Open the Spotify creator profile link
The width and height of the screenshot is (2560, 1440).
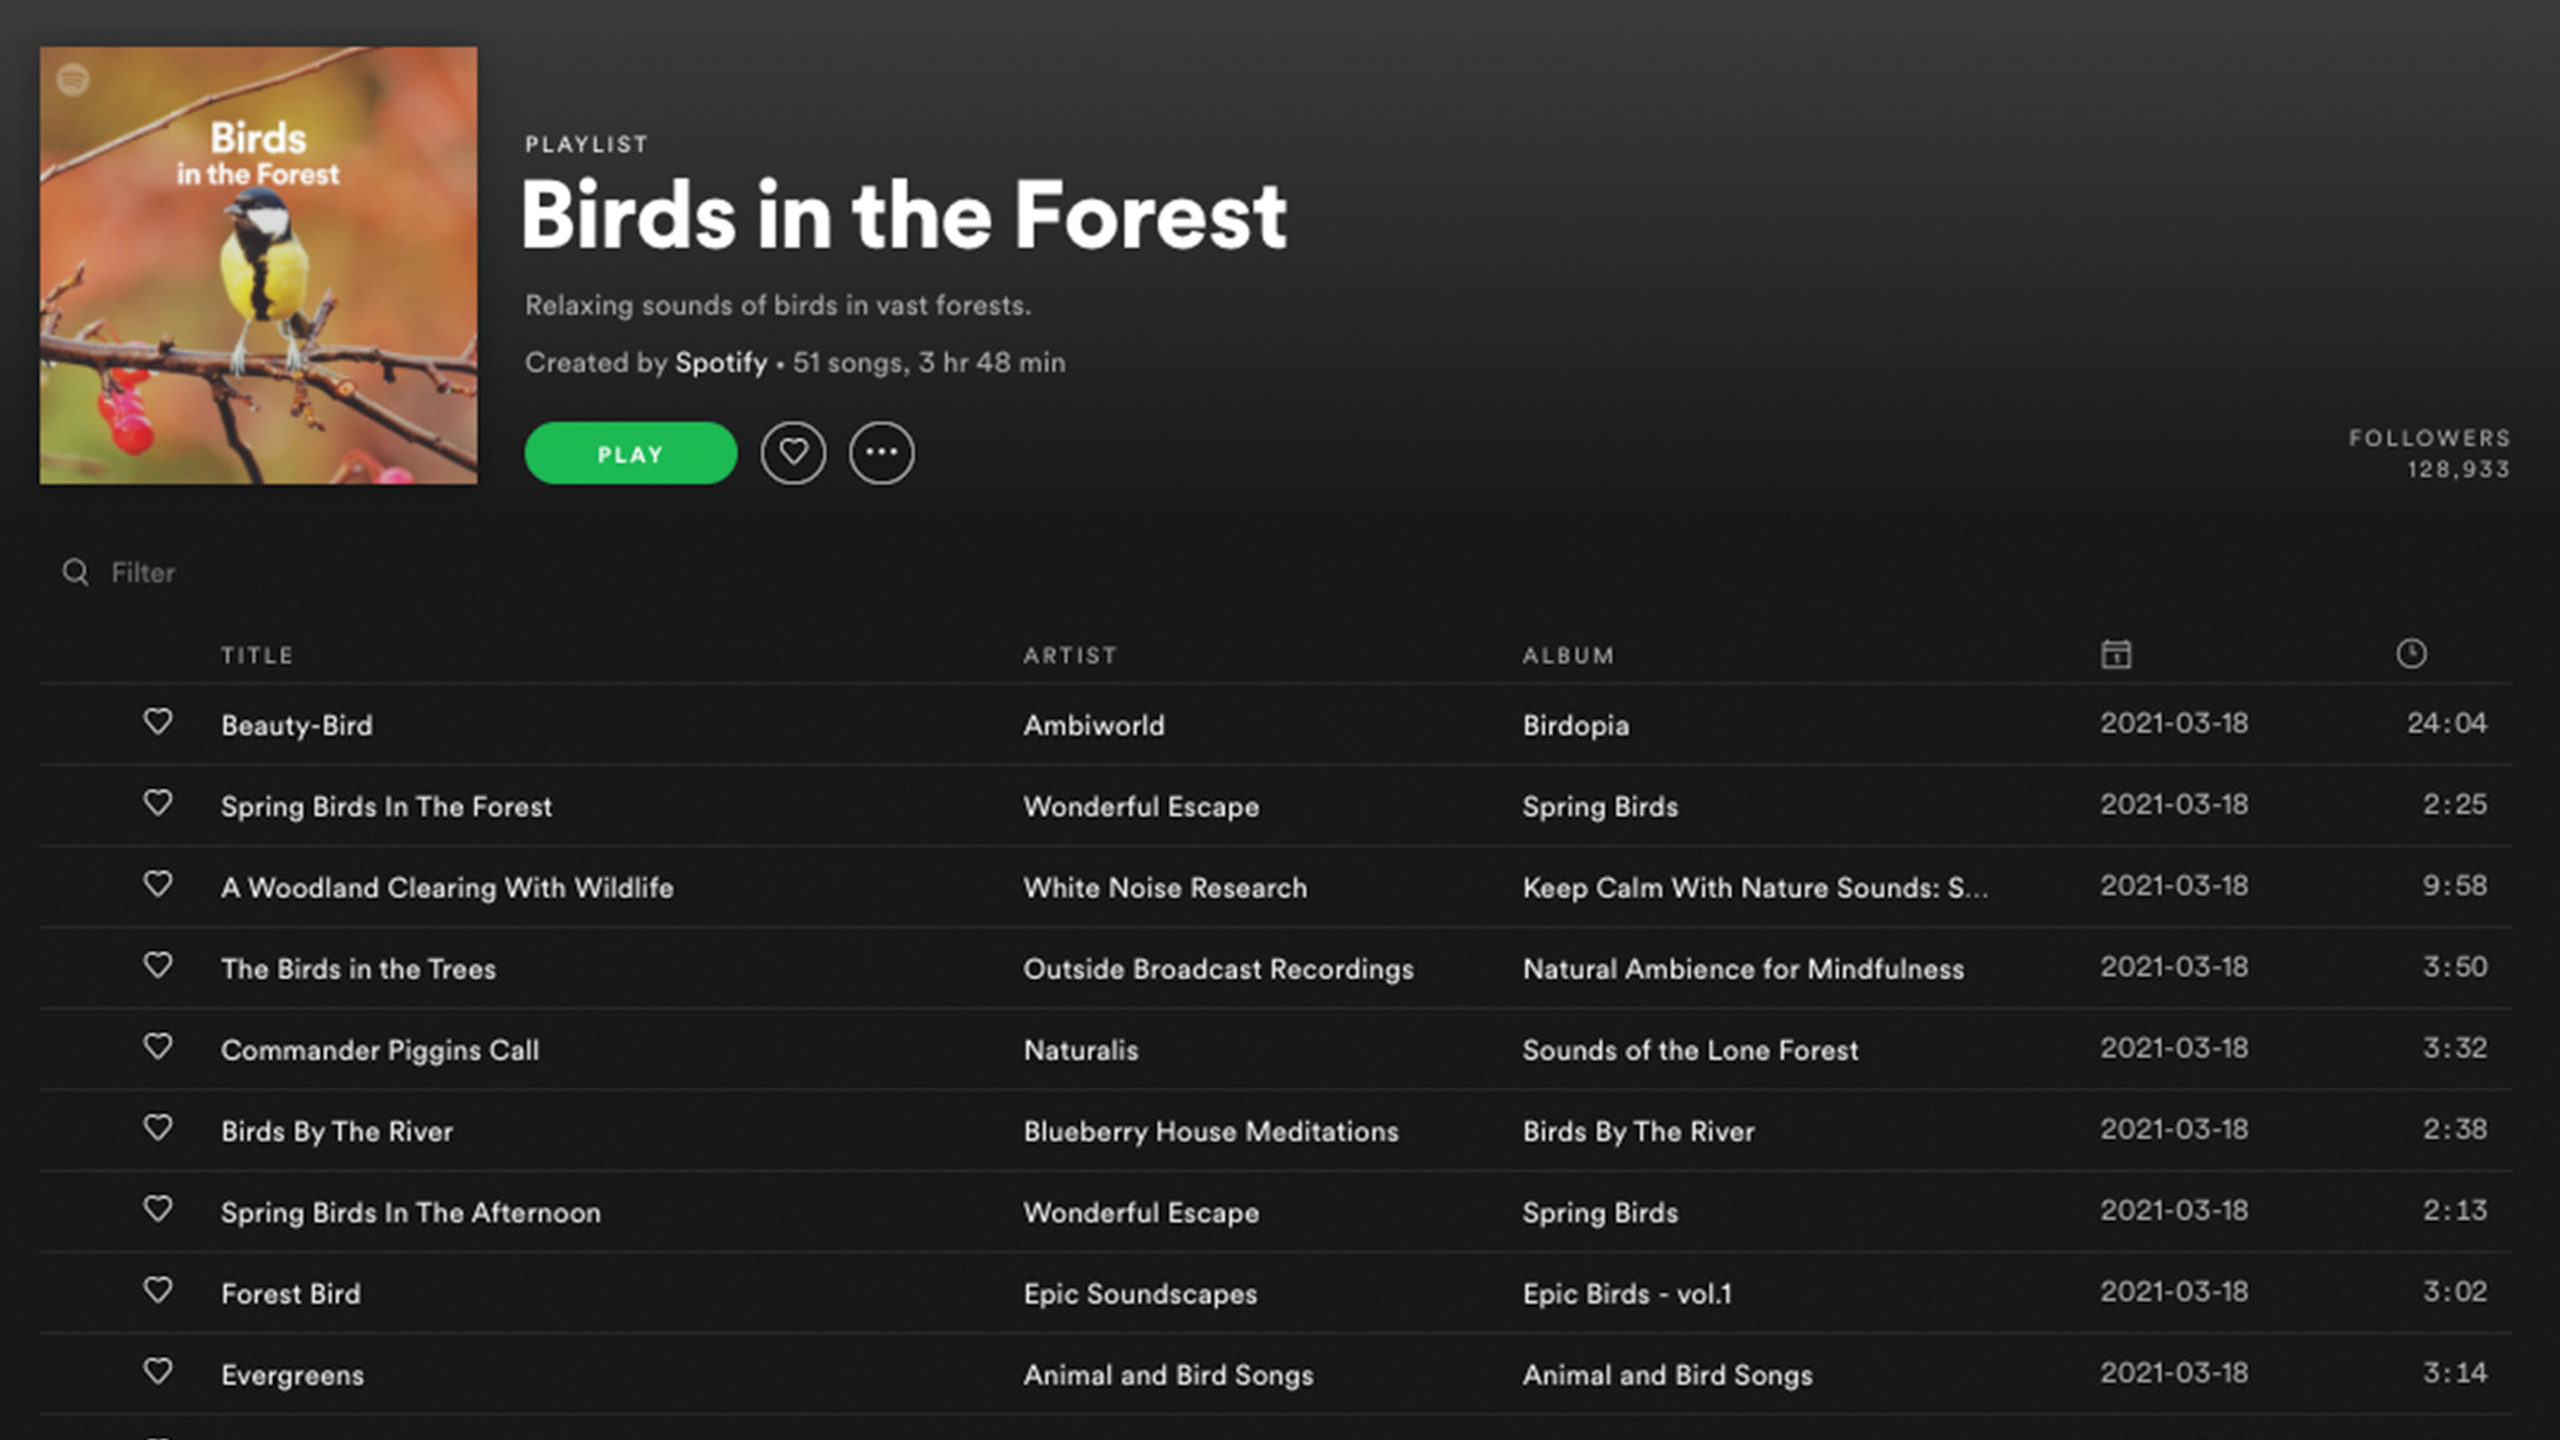[x=721, y=362]
